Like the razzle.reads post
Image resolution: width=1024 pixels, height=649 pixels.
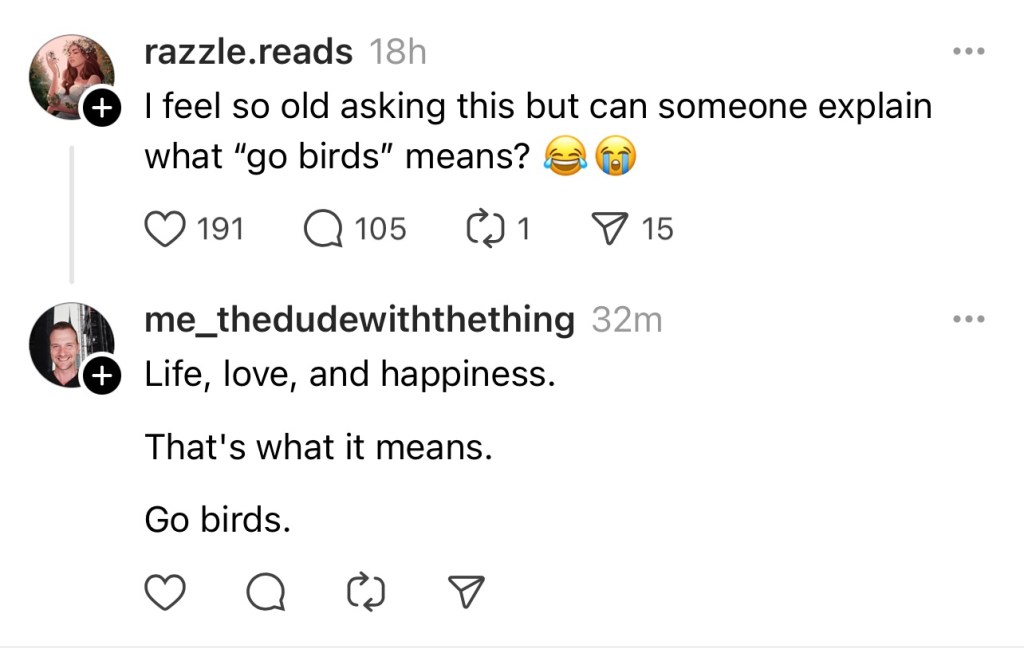166,230
